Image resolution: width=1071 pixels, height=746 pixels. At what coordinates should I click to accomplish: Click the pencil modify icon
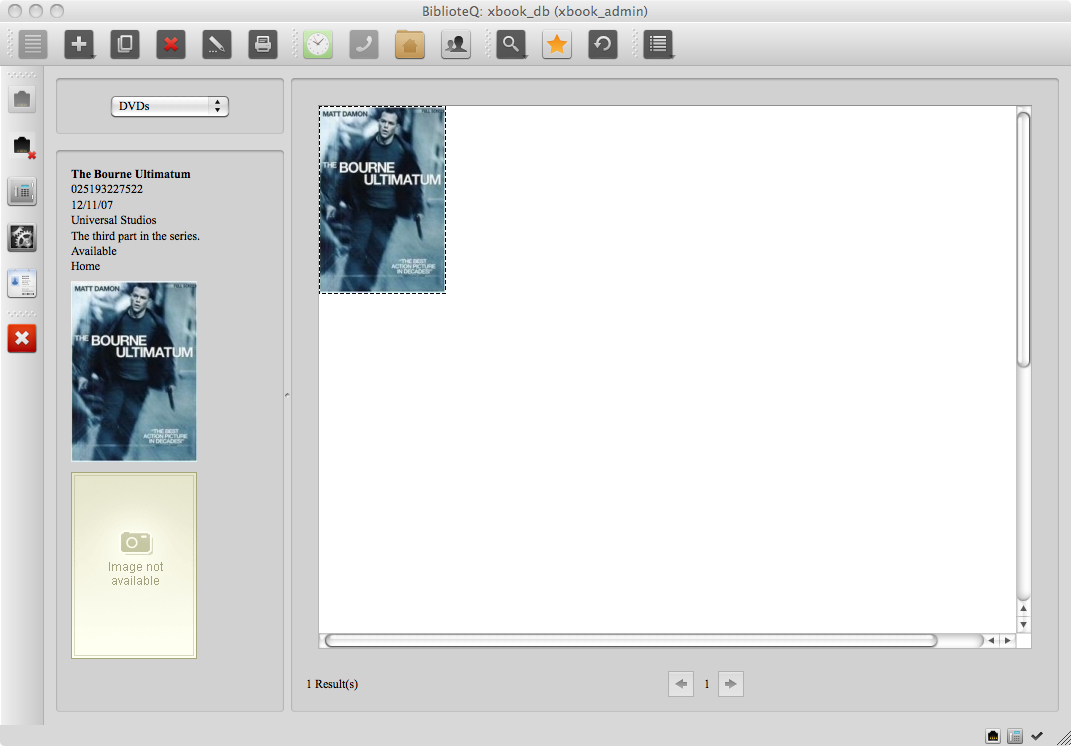pos(217,44)
